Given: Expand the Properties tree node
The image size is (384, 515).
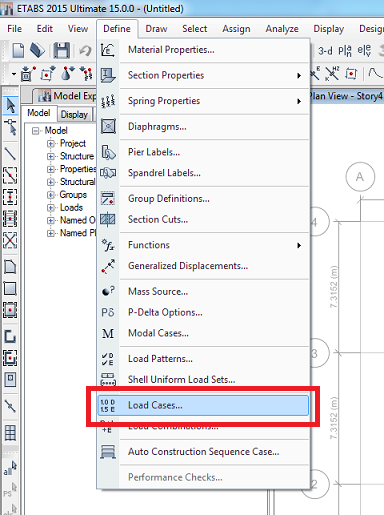Looking at the screenshot, I should tap(51, 169).
